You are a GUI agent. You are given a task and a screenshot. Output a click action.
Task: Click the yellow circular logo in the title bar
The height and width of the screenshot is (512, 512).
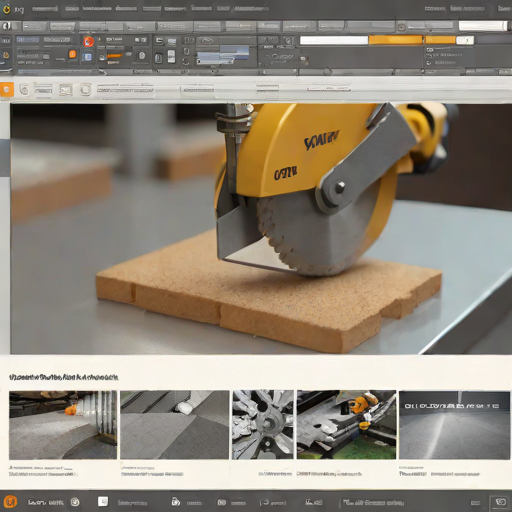(x=6, y=9)
